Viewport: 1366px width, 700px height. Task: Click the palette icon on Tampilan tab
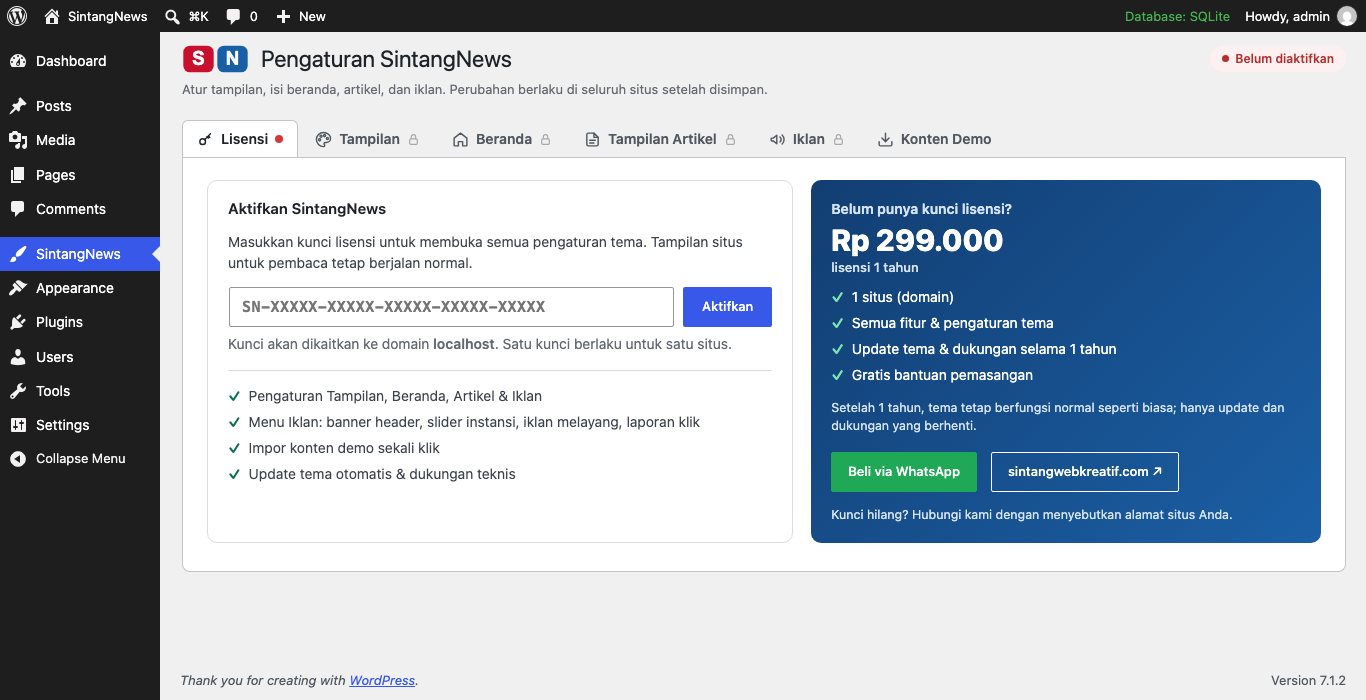pyautogui.click(x=323, y=140)
